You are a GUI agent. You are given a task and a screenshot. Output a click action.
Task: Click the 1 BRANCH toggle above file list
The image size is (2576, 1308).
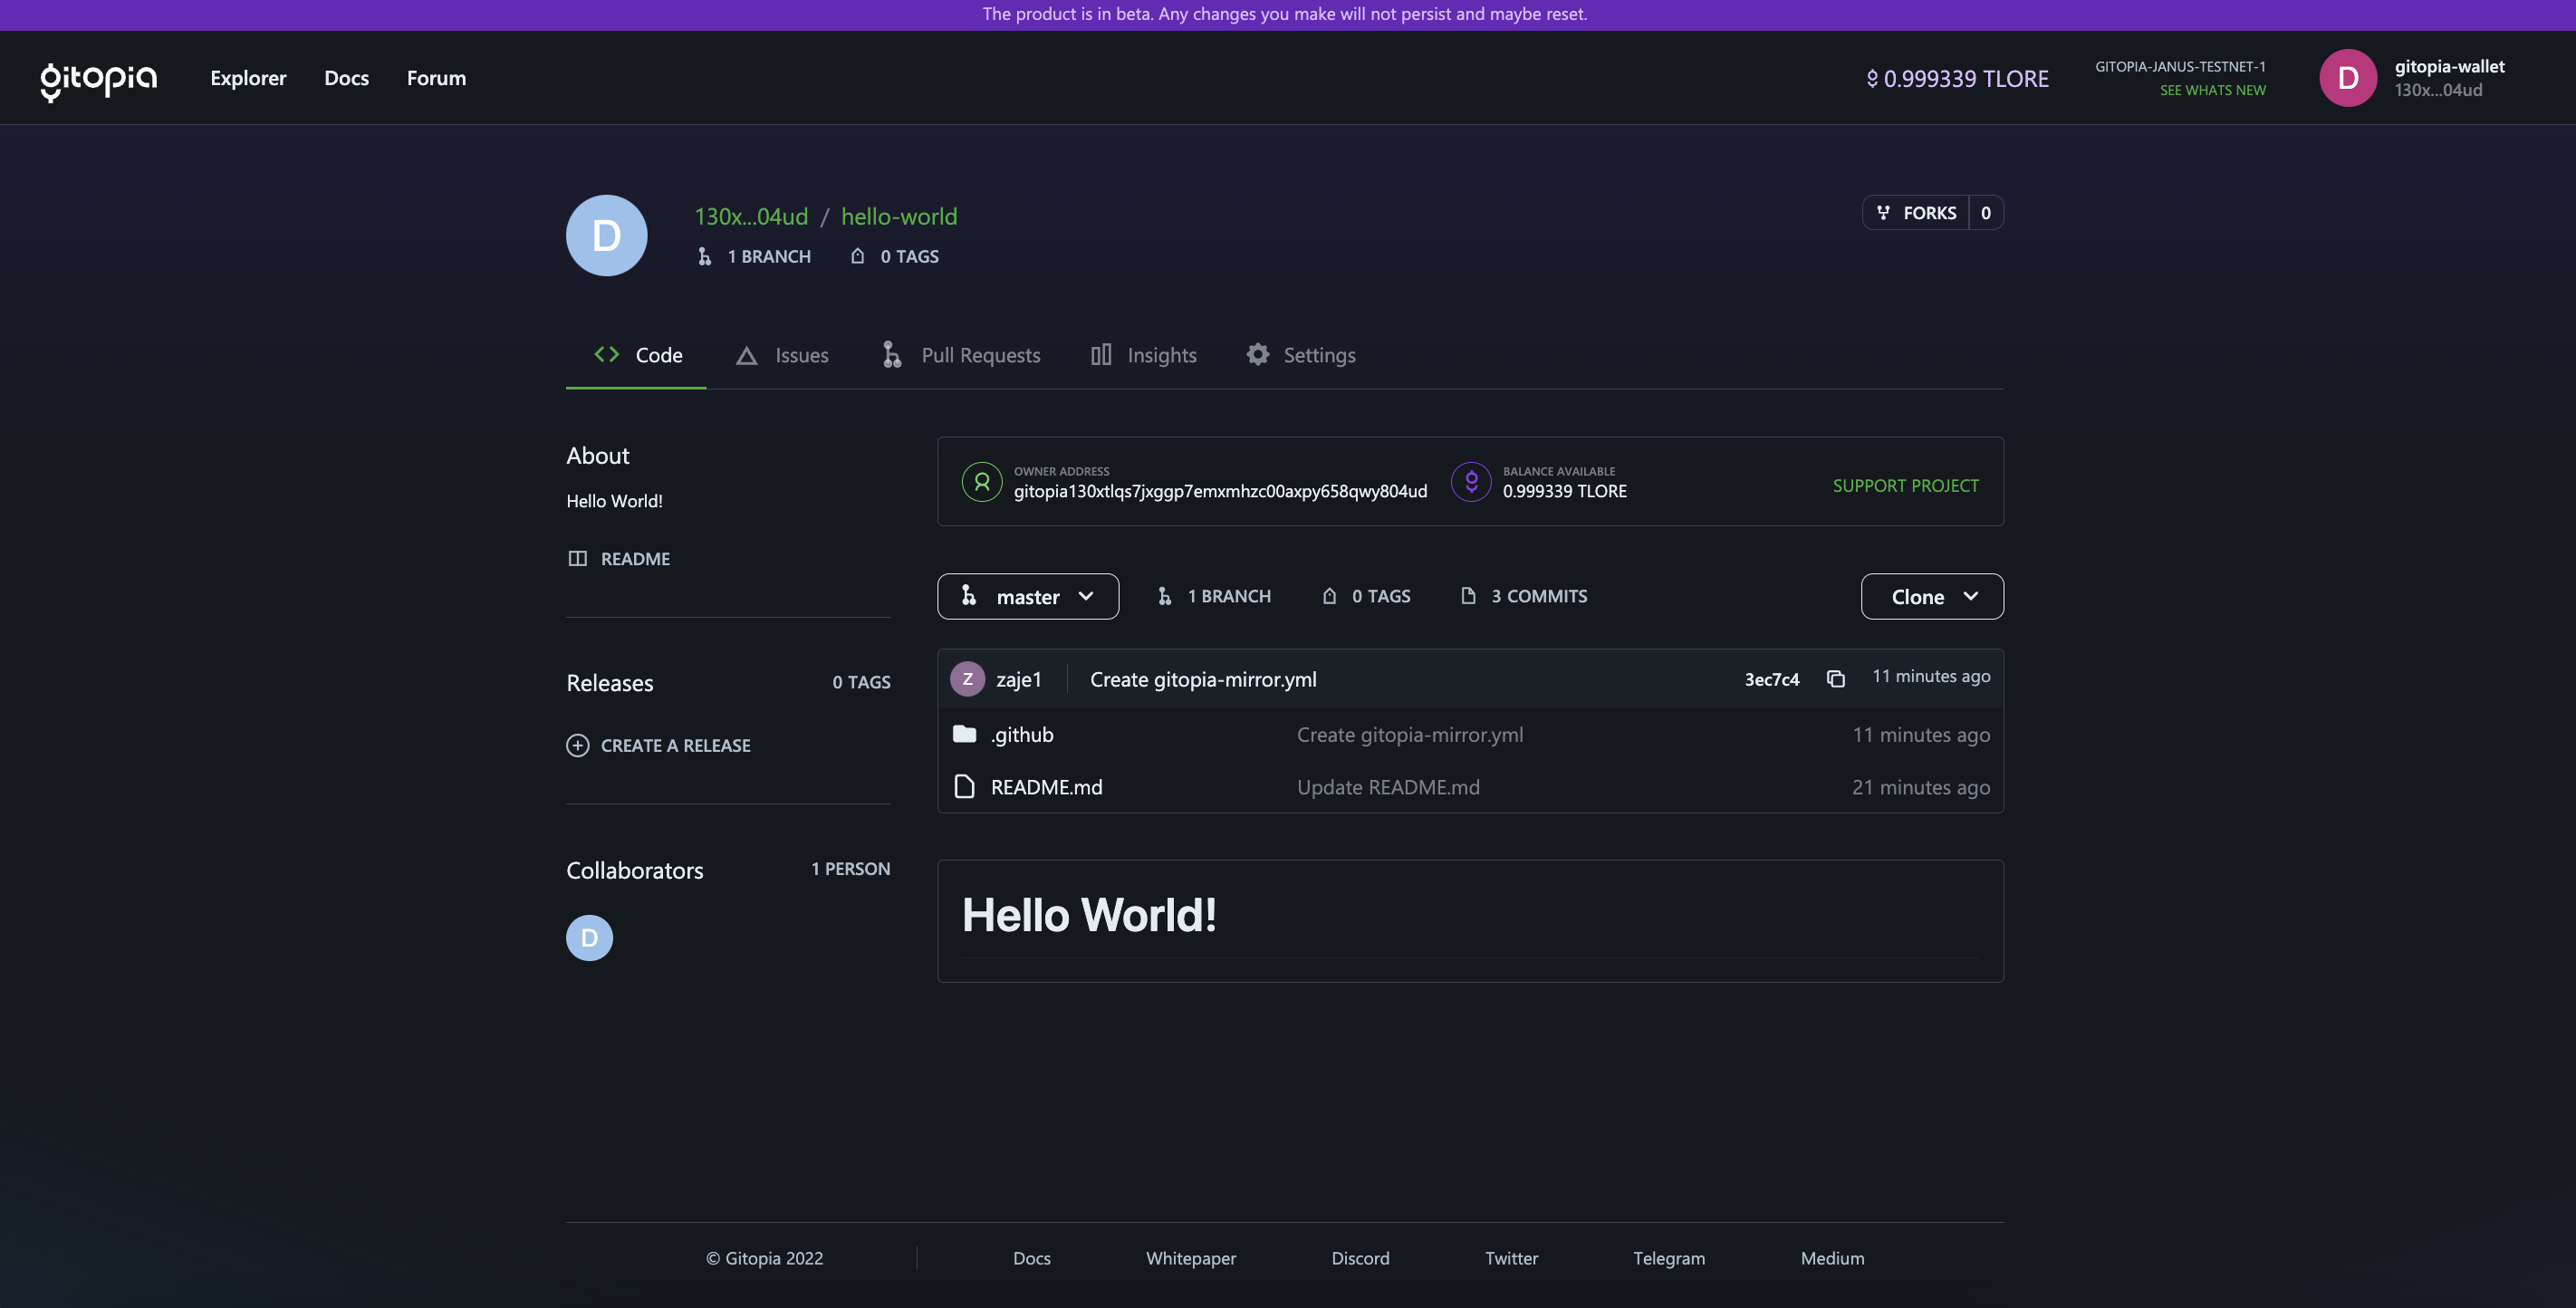pos(1213,596)
